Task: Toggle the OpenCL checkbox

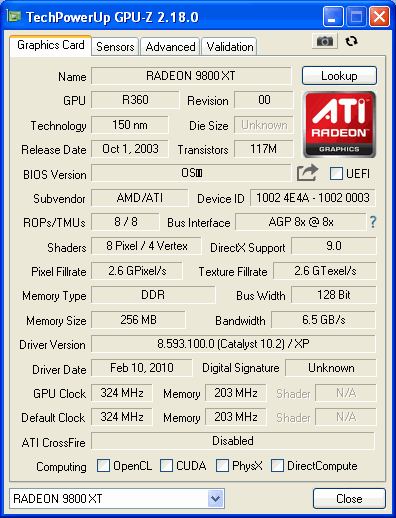Action: click(x=103, y=466)
